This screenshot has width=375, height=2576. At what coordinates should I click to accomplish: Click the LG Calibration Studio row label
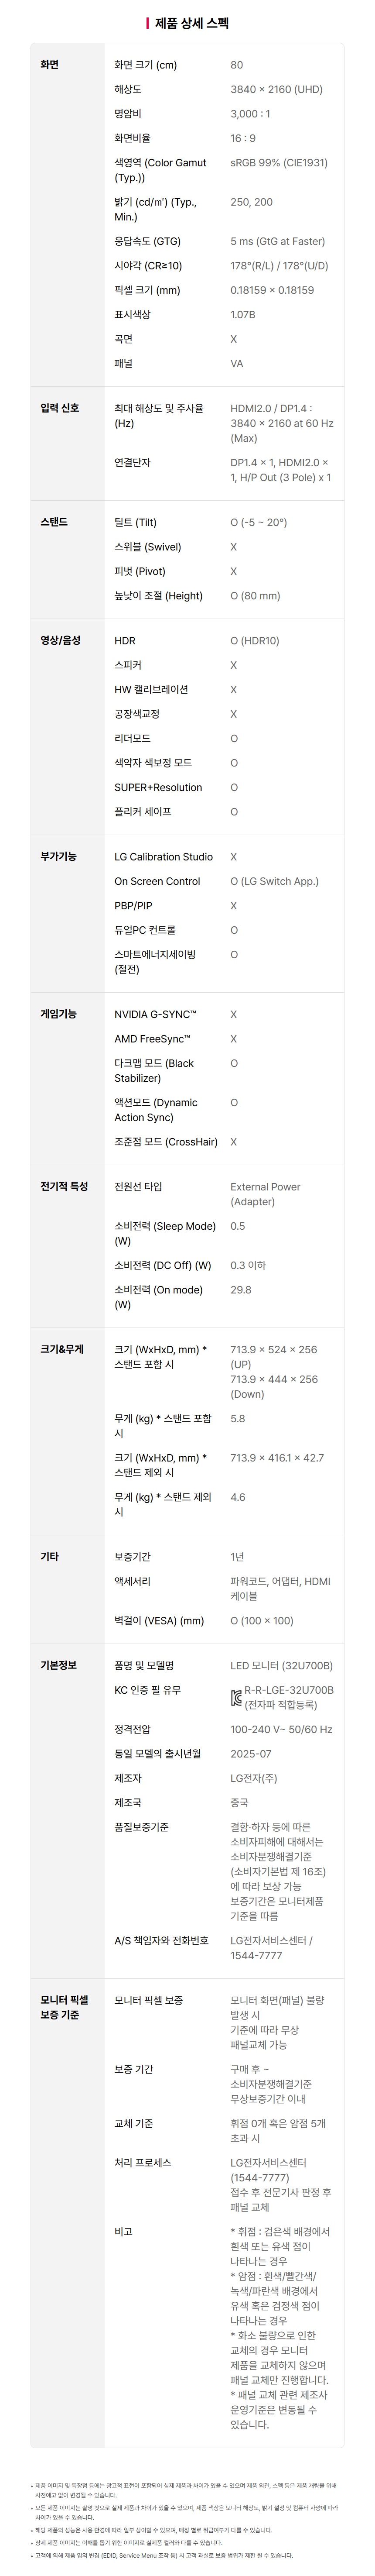click(163, 857)
